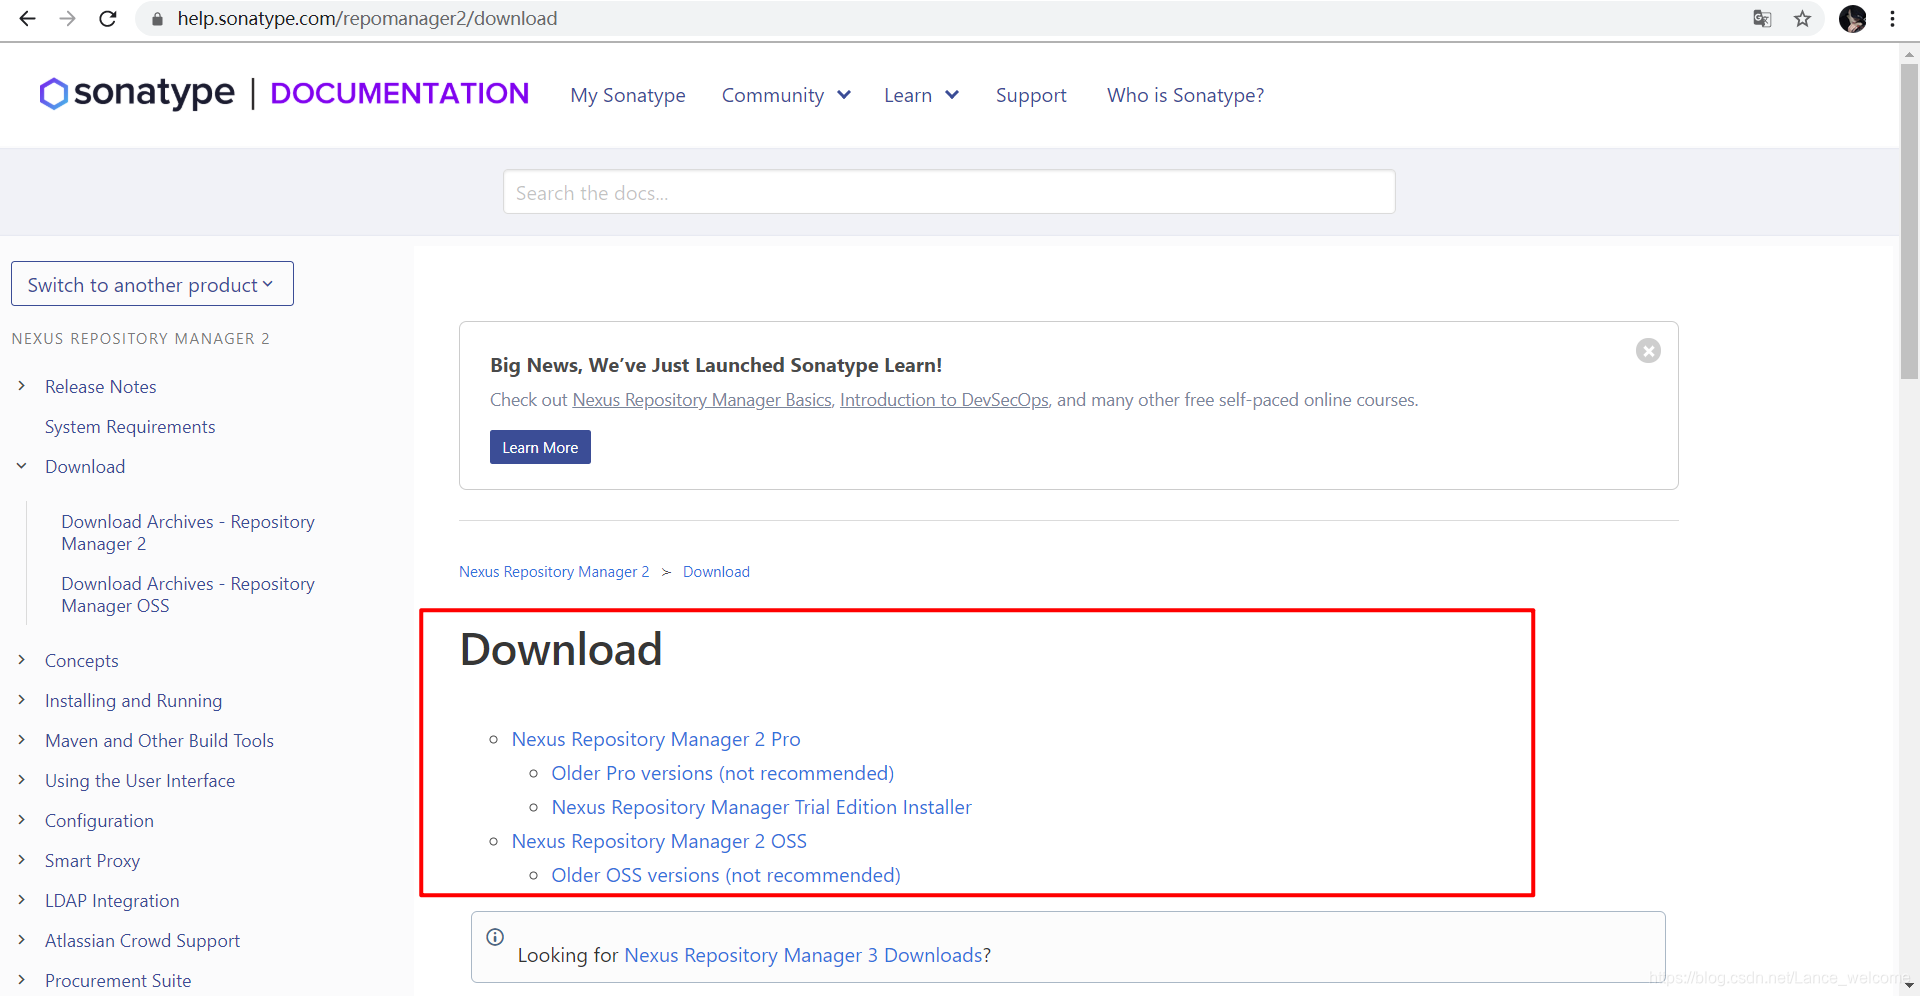Click the info icon beside Looking for

pos(495,937)
